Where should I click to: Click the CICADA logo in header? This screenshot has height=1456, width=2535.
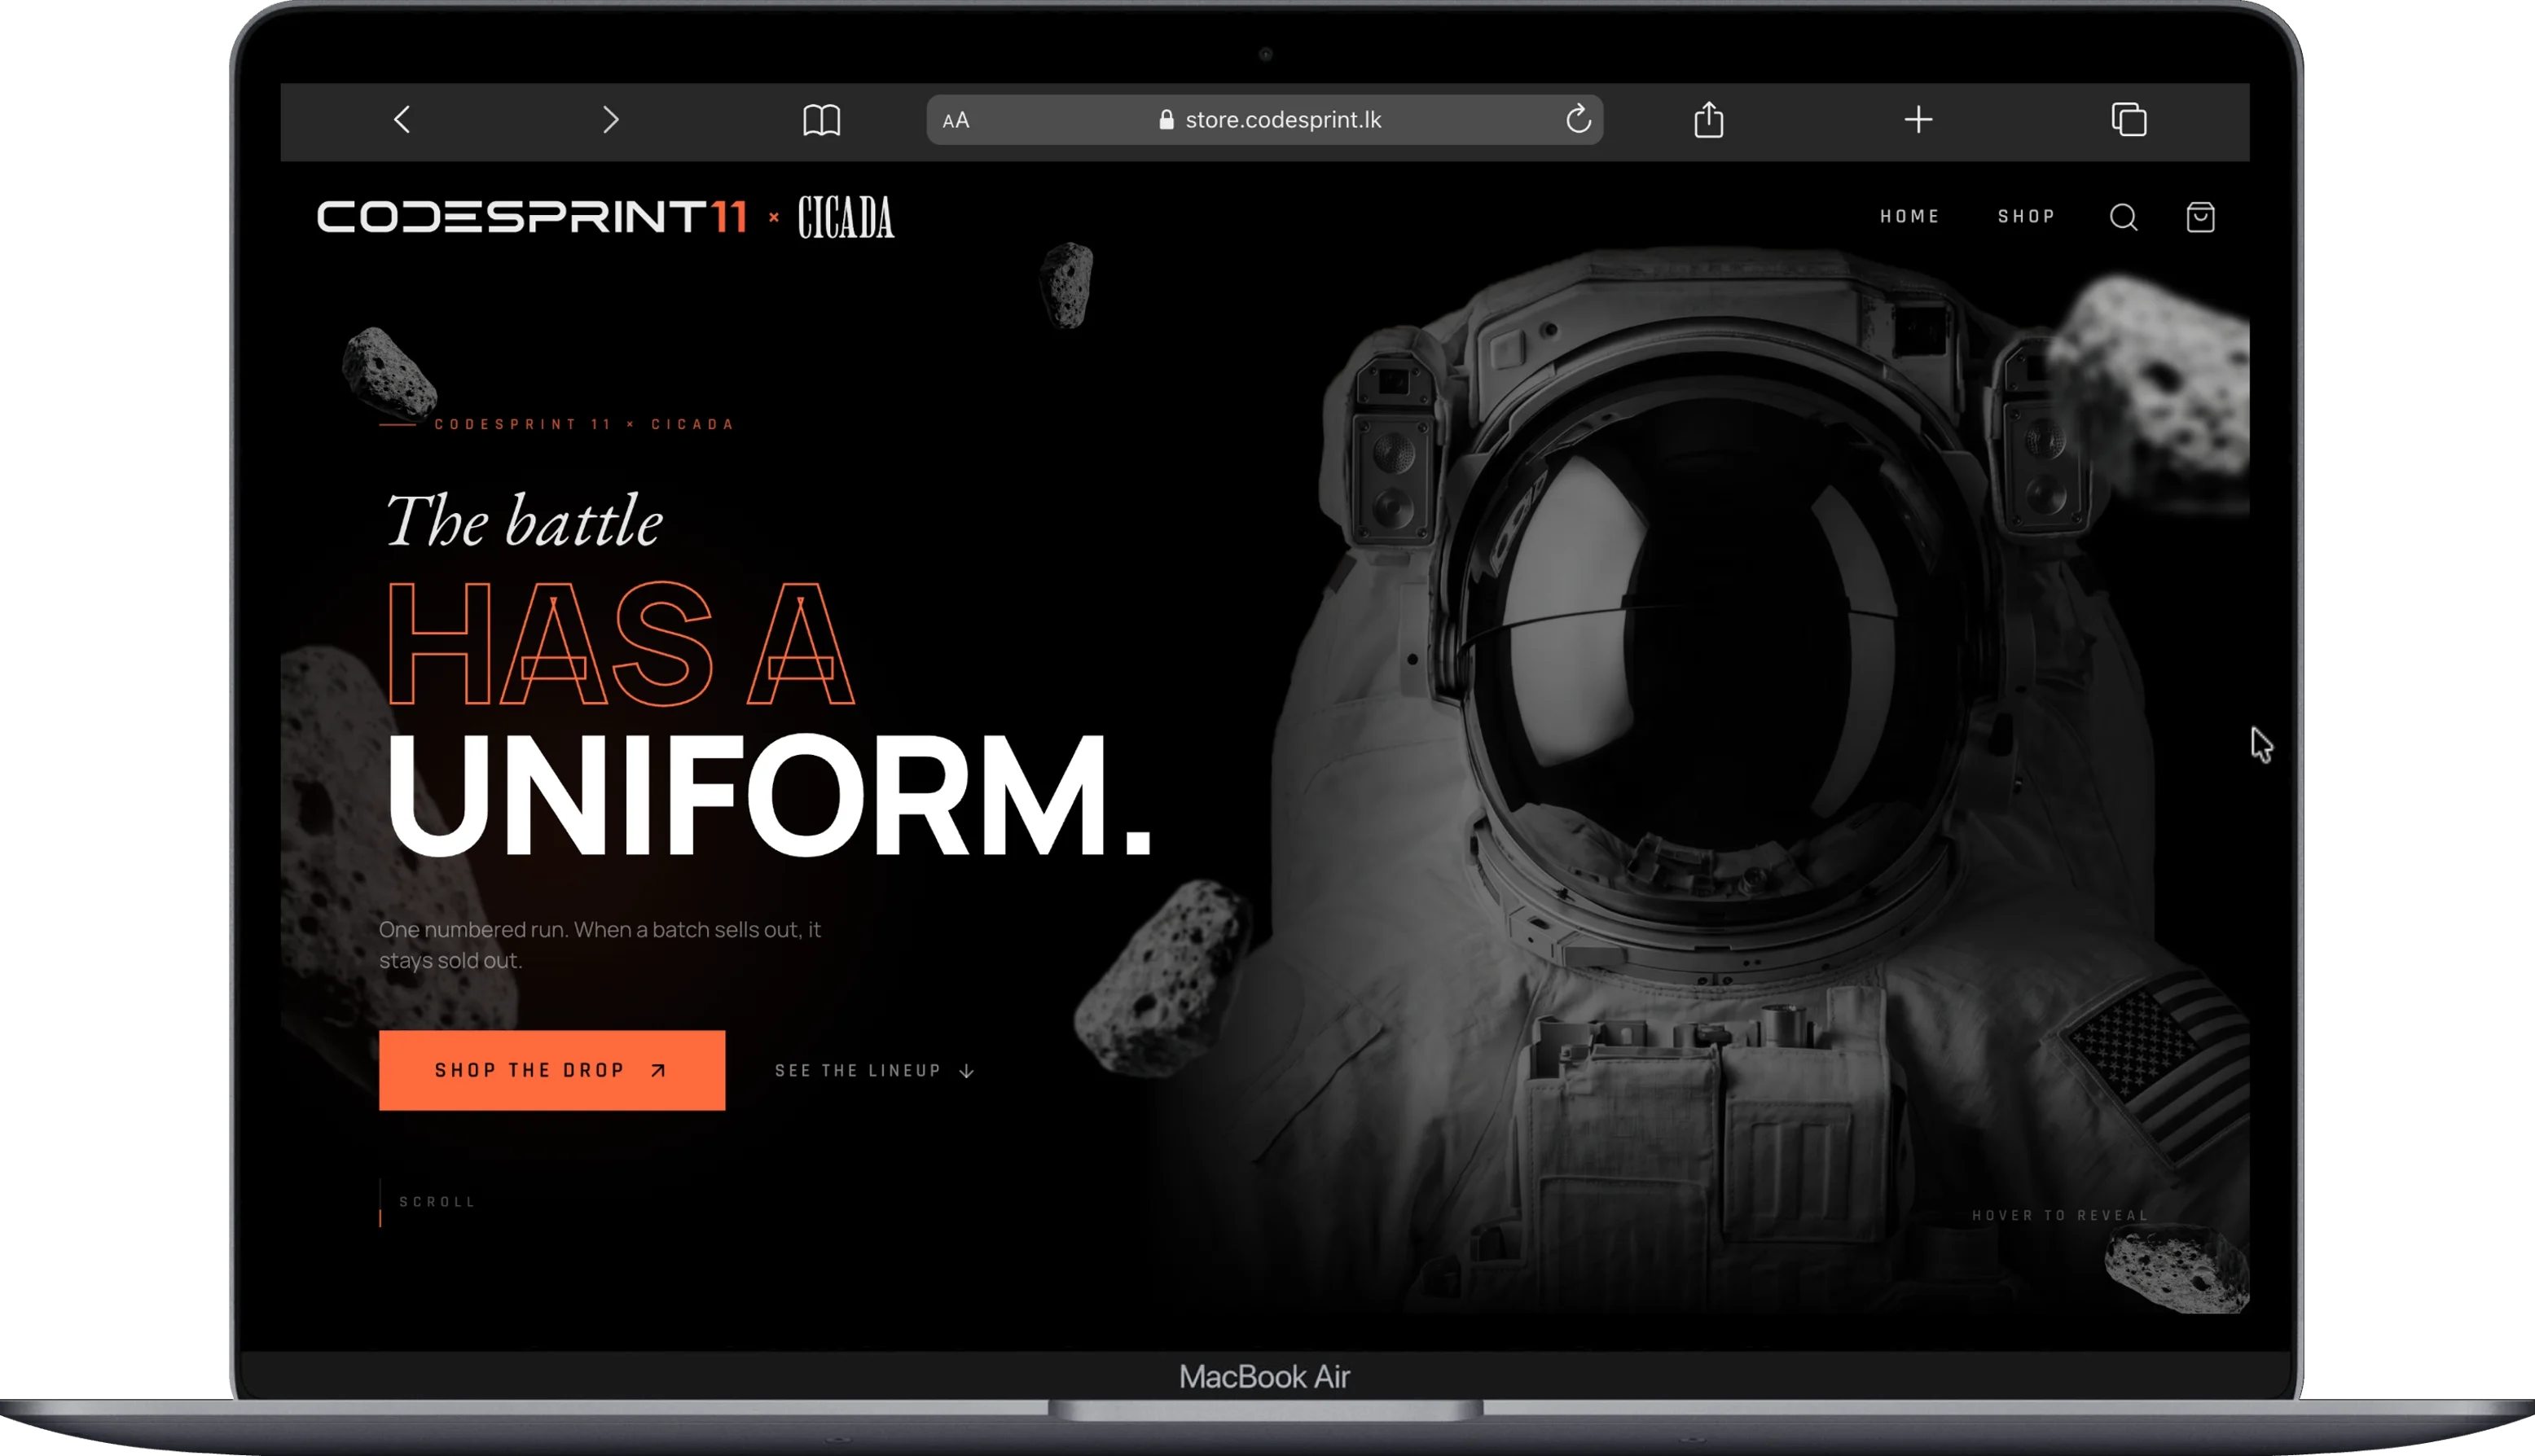[x=846, y=217]
